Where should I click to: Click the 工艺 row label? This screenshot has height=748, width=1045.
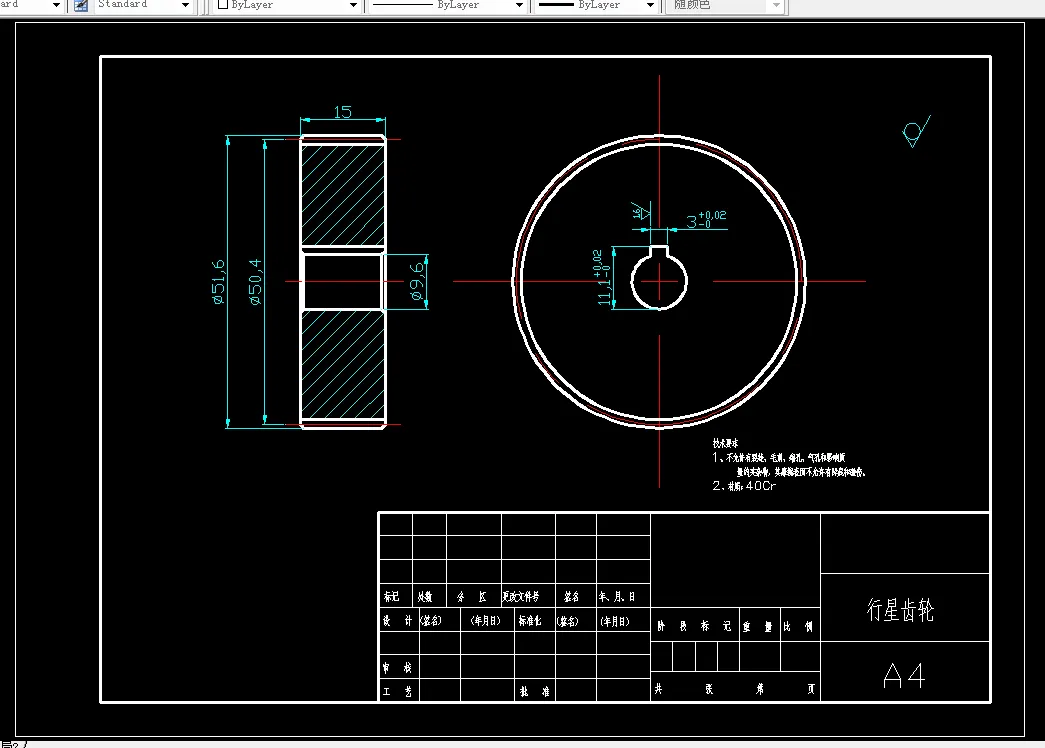pos(397,691)
